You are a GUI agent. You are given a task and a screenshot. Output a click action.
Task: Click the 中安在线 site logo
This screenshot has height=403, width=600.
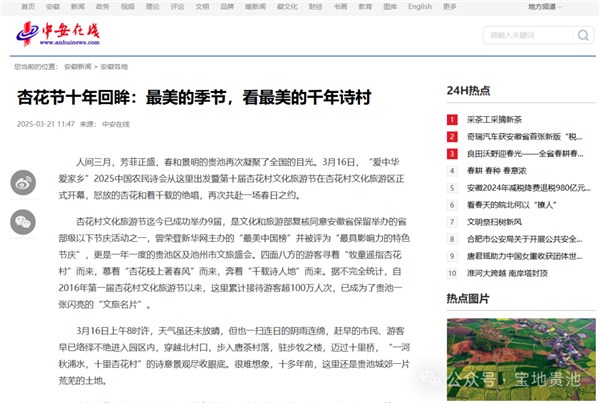click(57, 35)
